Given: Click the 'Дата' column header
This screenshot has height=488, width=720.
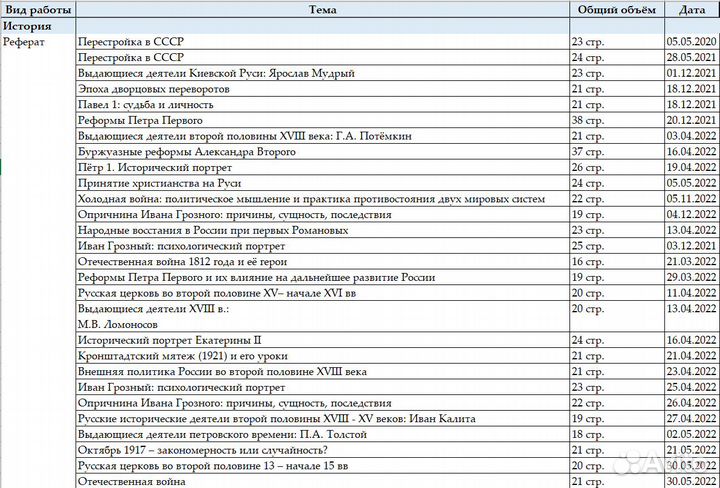Looking at the screenshot, I should click(x=692, y=10).
